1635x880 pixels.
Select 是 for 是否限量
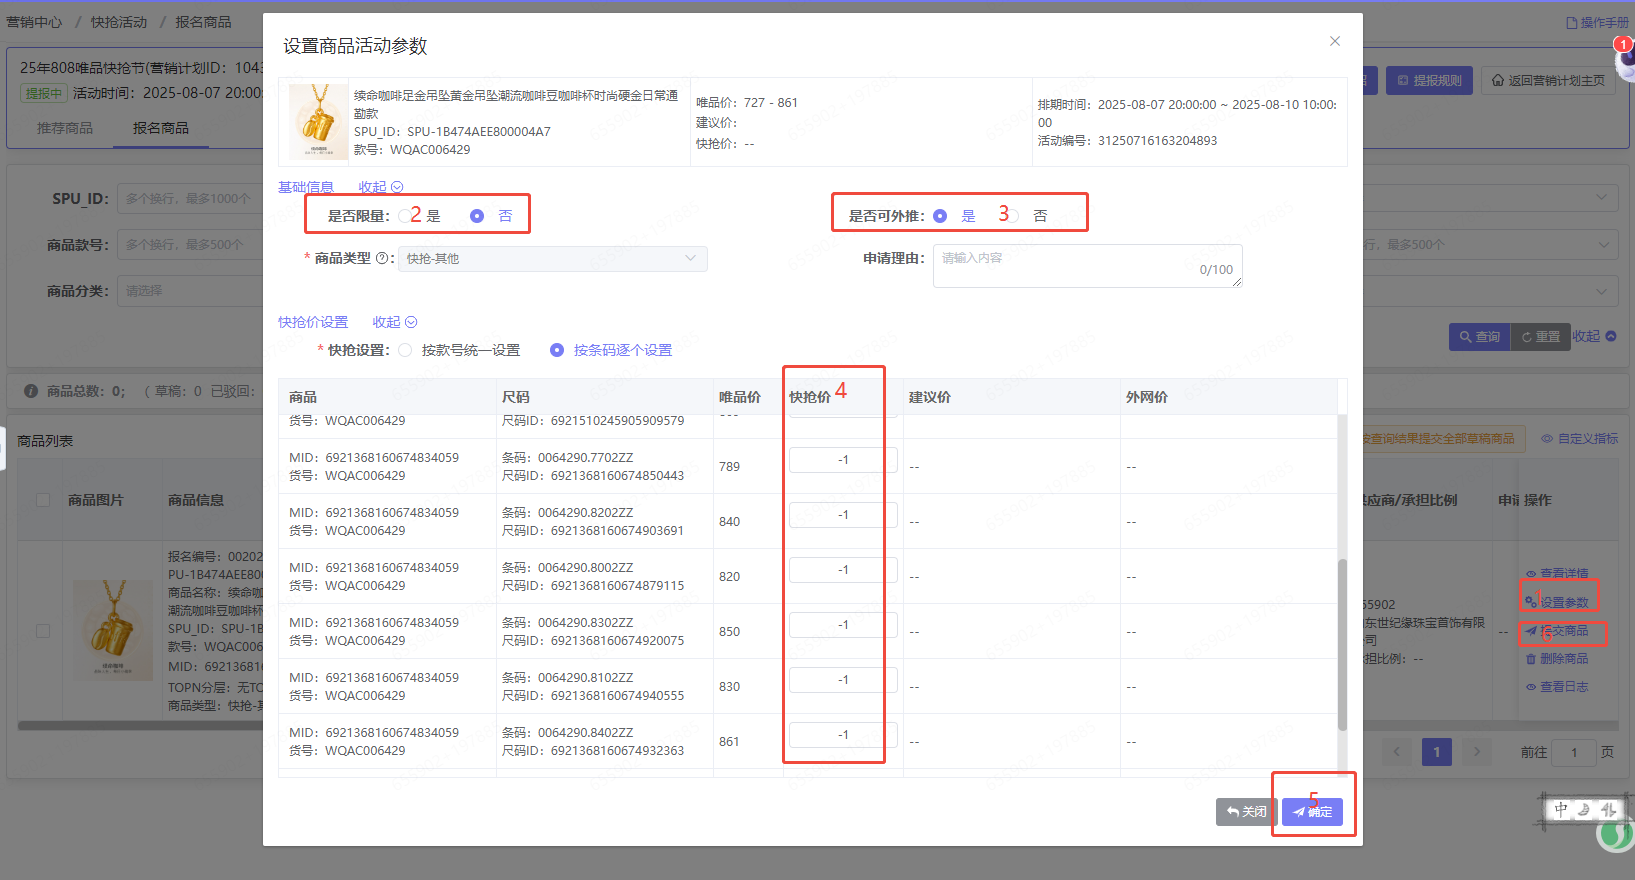[405, 216]
